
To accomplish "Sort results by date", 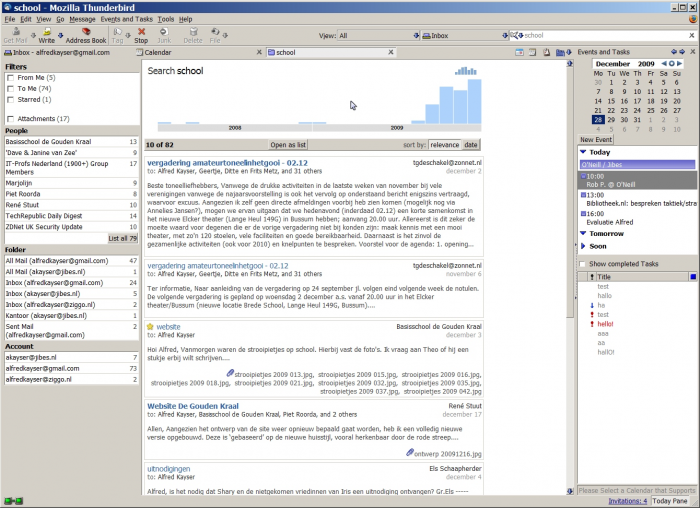I will 471,145.
